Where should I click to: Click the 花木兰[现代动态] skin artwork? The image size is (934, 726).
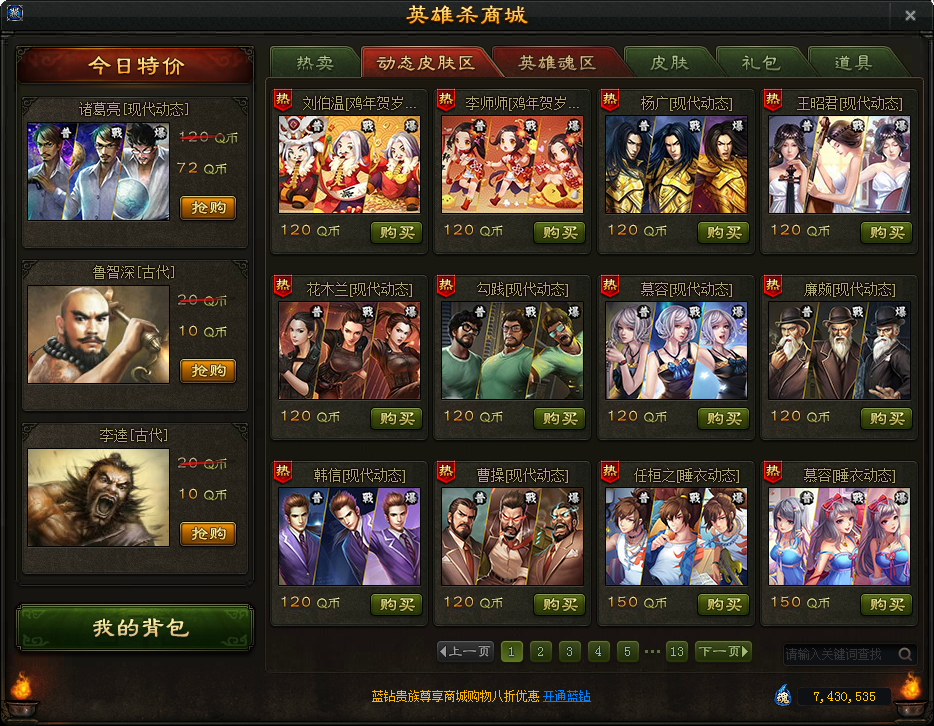(349, 350)
